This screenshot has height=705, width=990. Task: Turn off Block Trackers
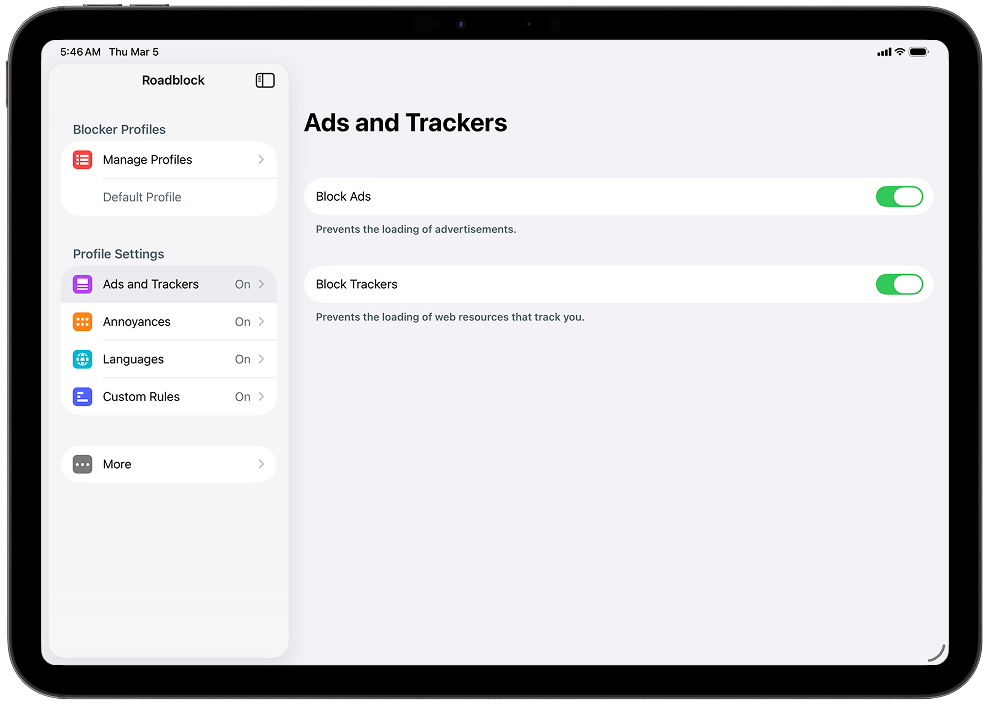point(899,284)
